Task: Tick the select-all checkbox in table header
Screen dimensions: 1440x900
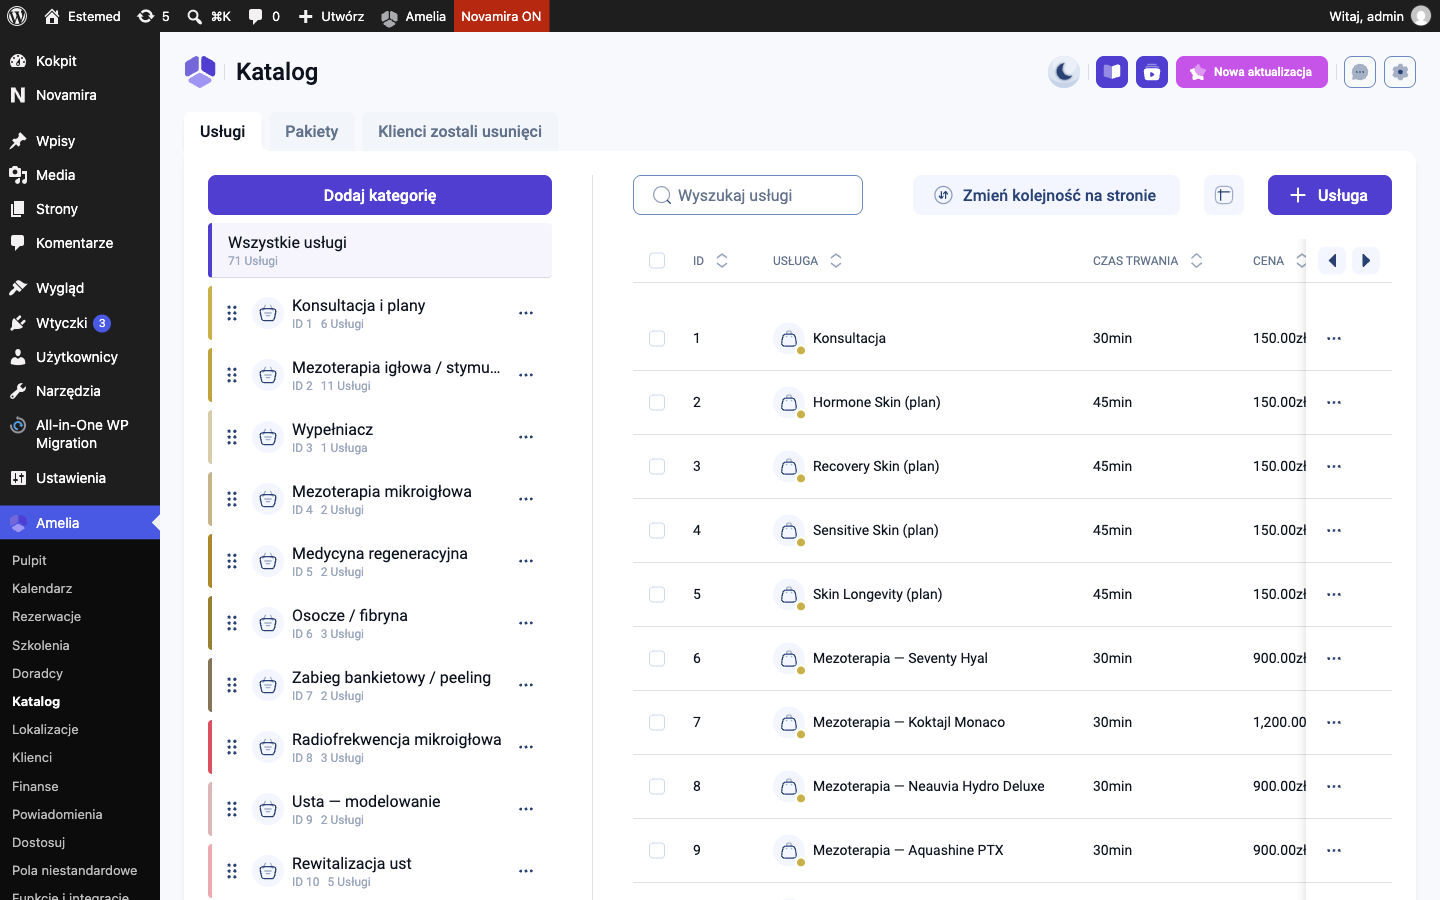Action: [x=657, y=261]
